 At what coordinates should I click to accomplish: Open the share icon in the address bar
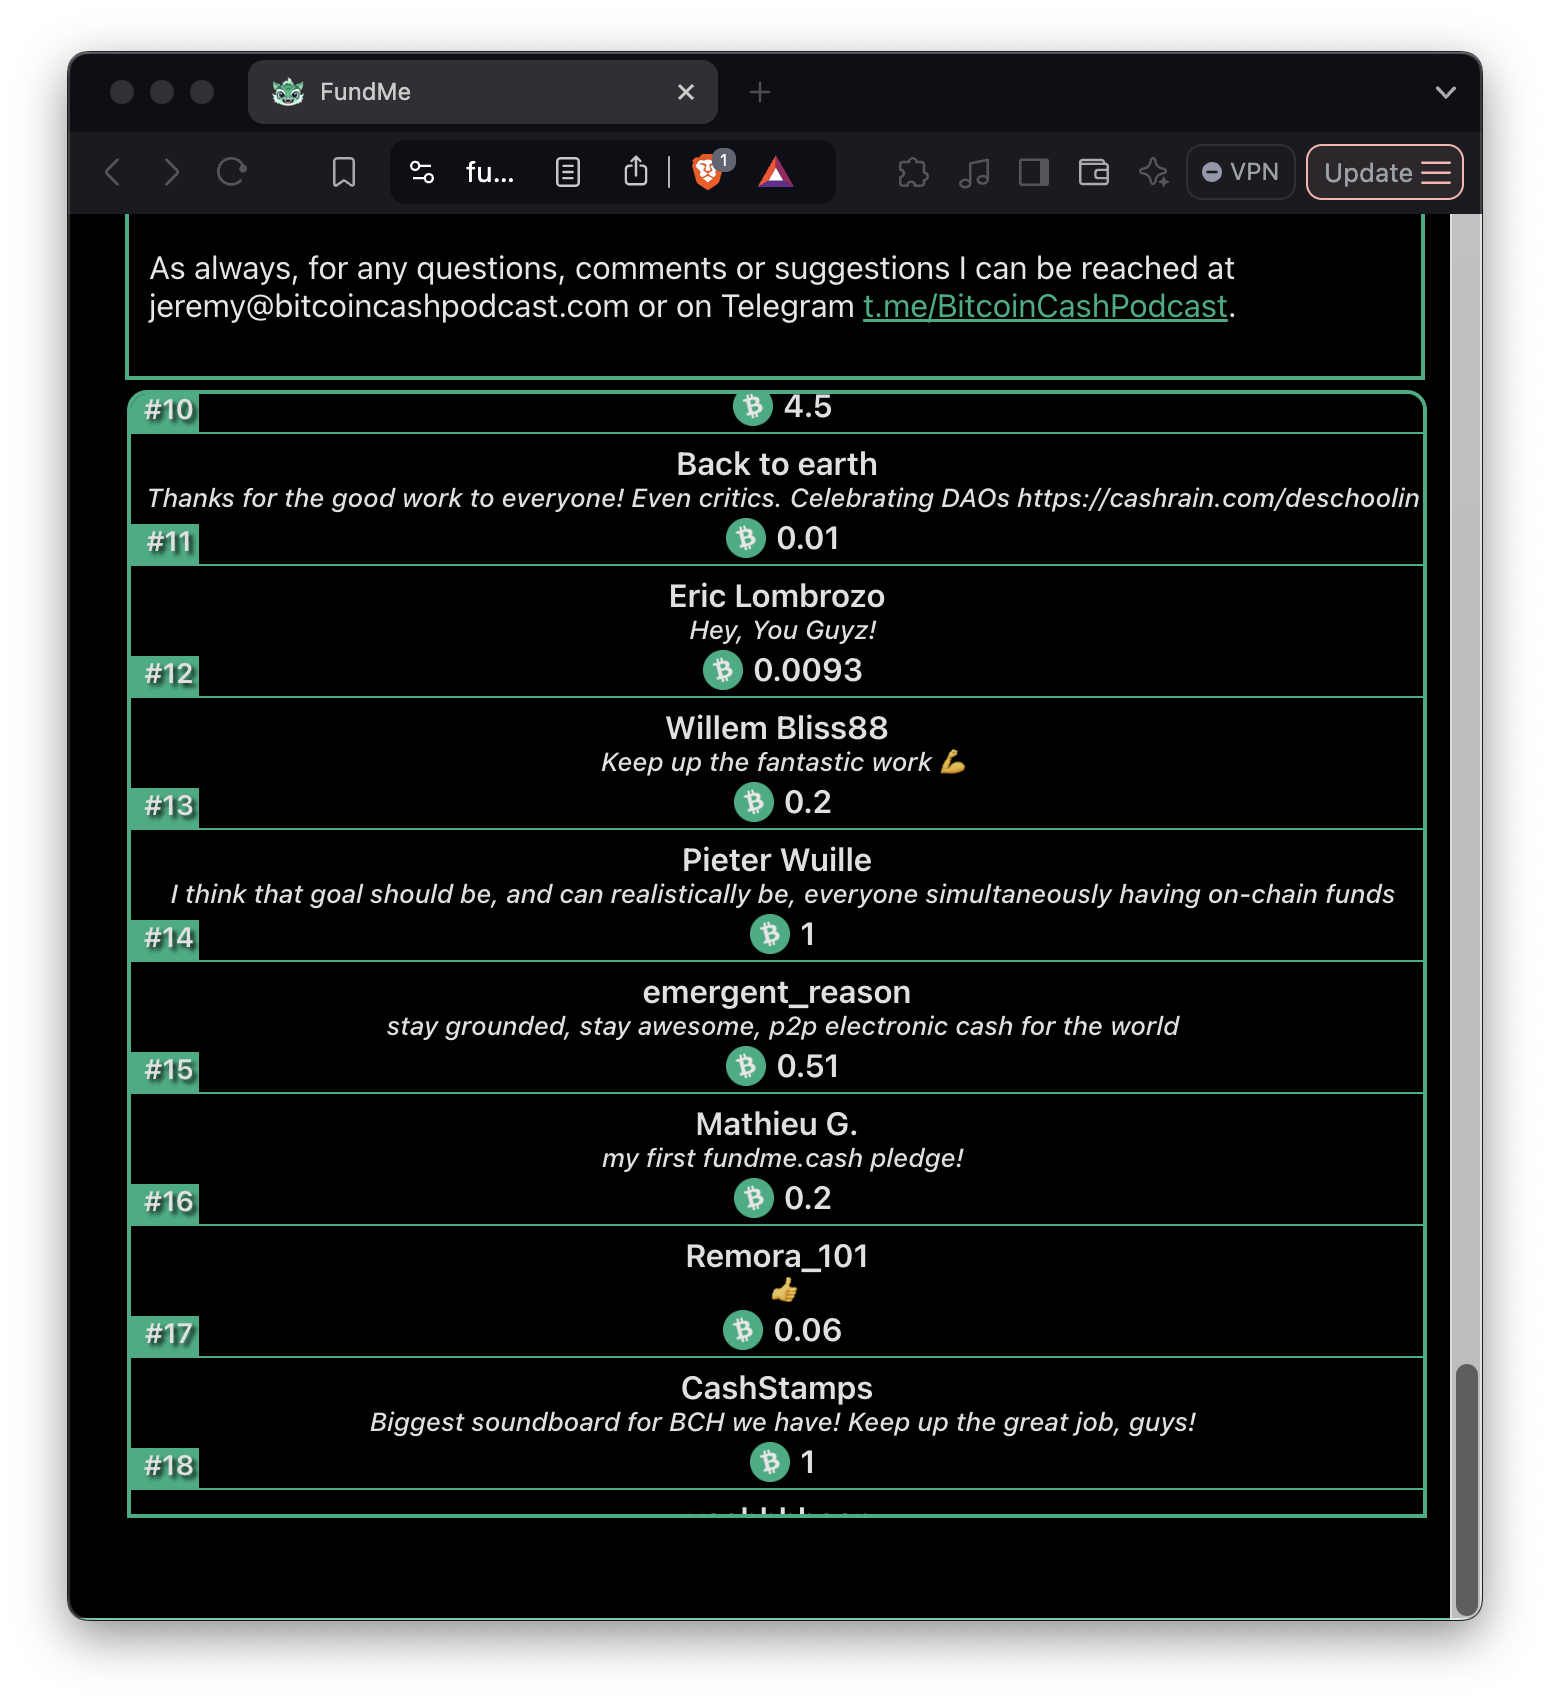point(636,172)
